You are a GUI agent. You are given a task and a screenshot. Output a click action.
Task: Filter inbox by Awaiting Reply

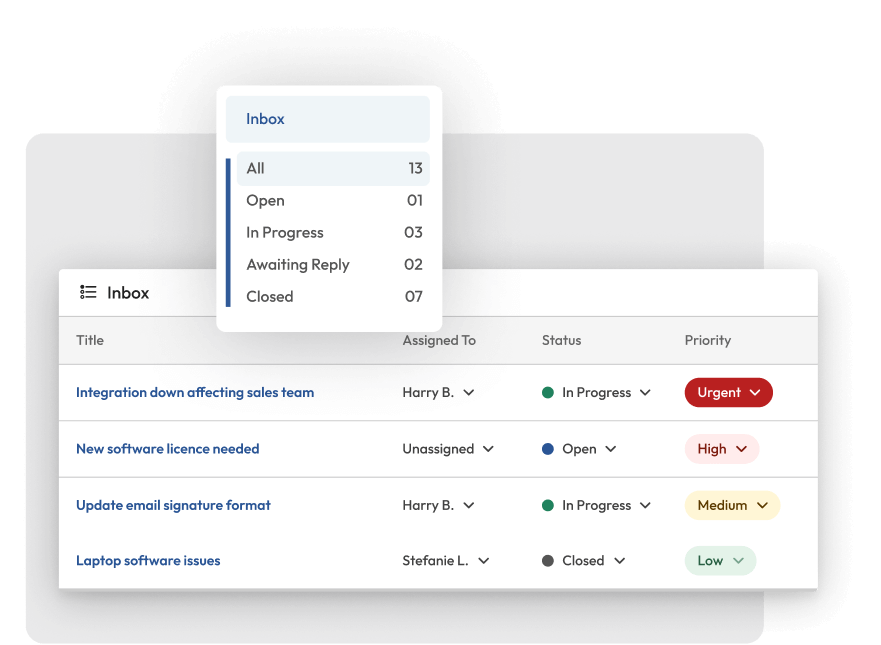click(333, 265)
